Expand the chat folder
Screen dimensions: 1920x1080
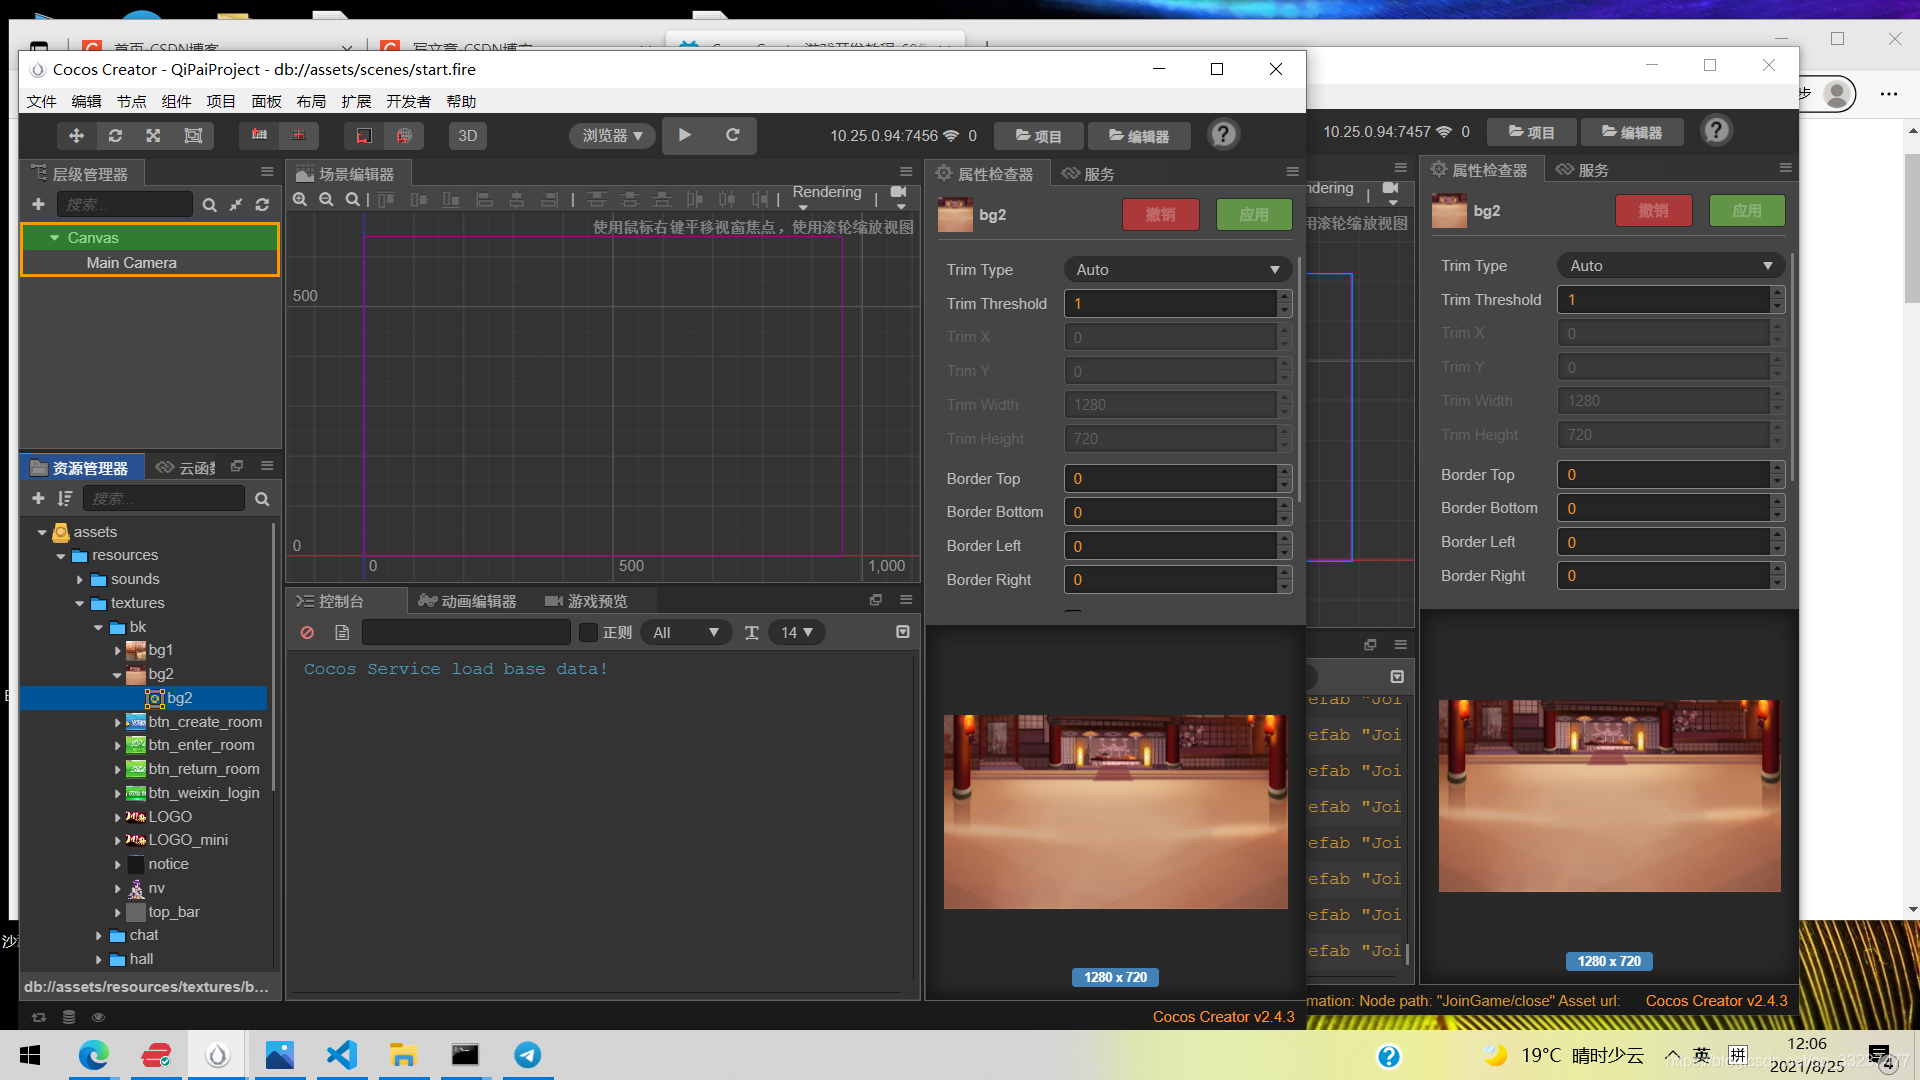(99, 936)
